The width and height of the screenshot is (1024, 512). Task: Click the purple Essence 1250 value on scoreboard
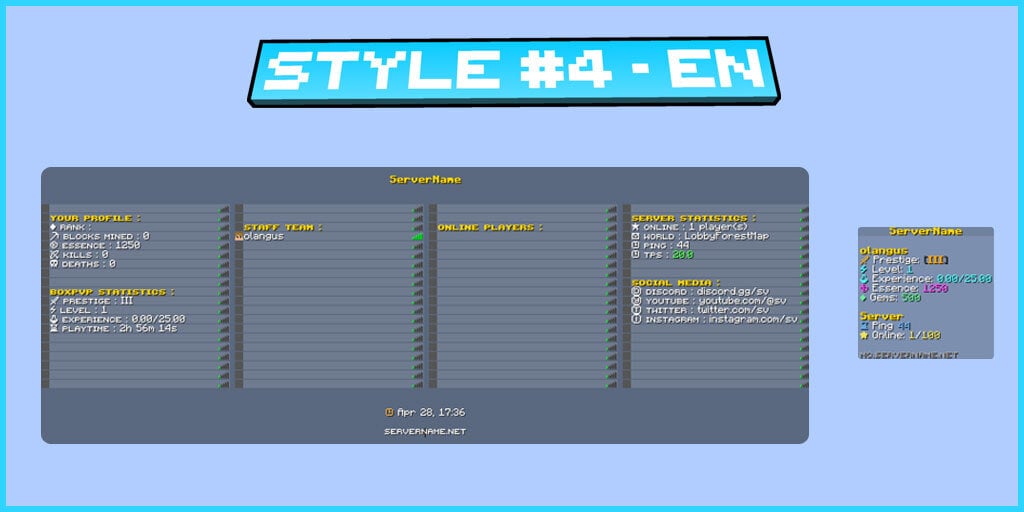point(936,288)
